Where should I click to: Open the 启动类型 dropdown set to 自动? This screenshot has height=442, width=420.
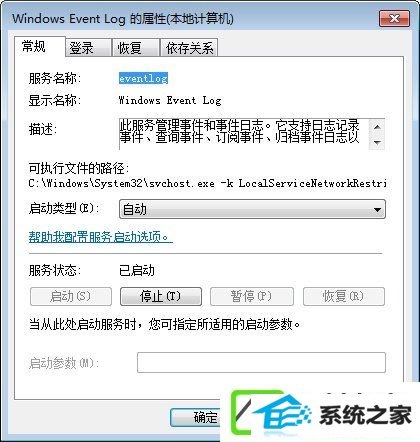[x=252, y=209]
